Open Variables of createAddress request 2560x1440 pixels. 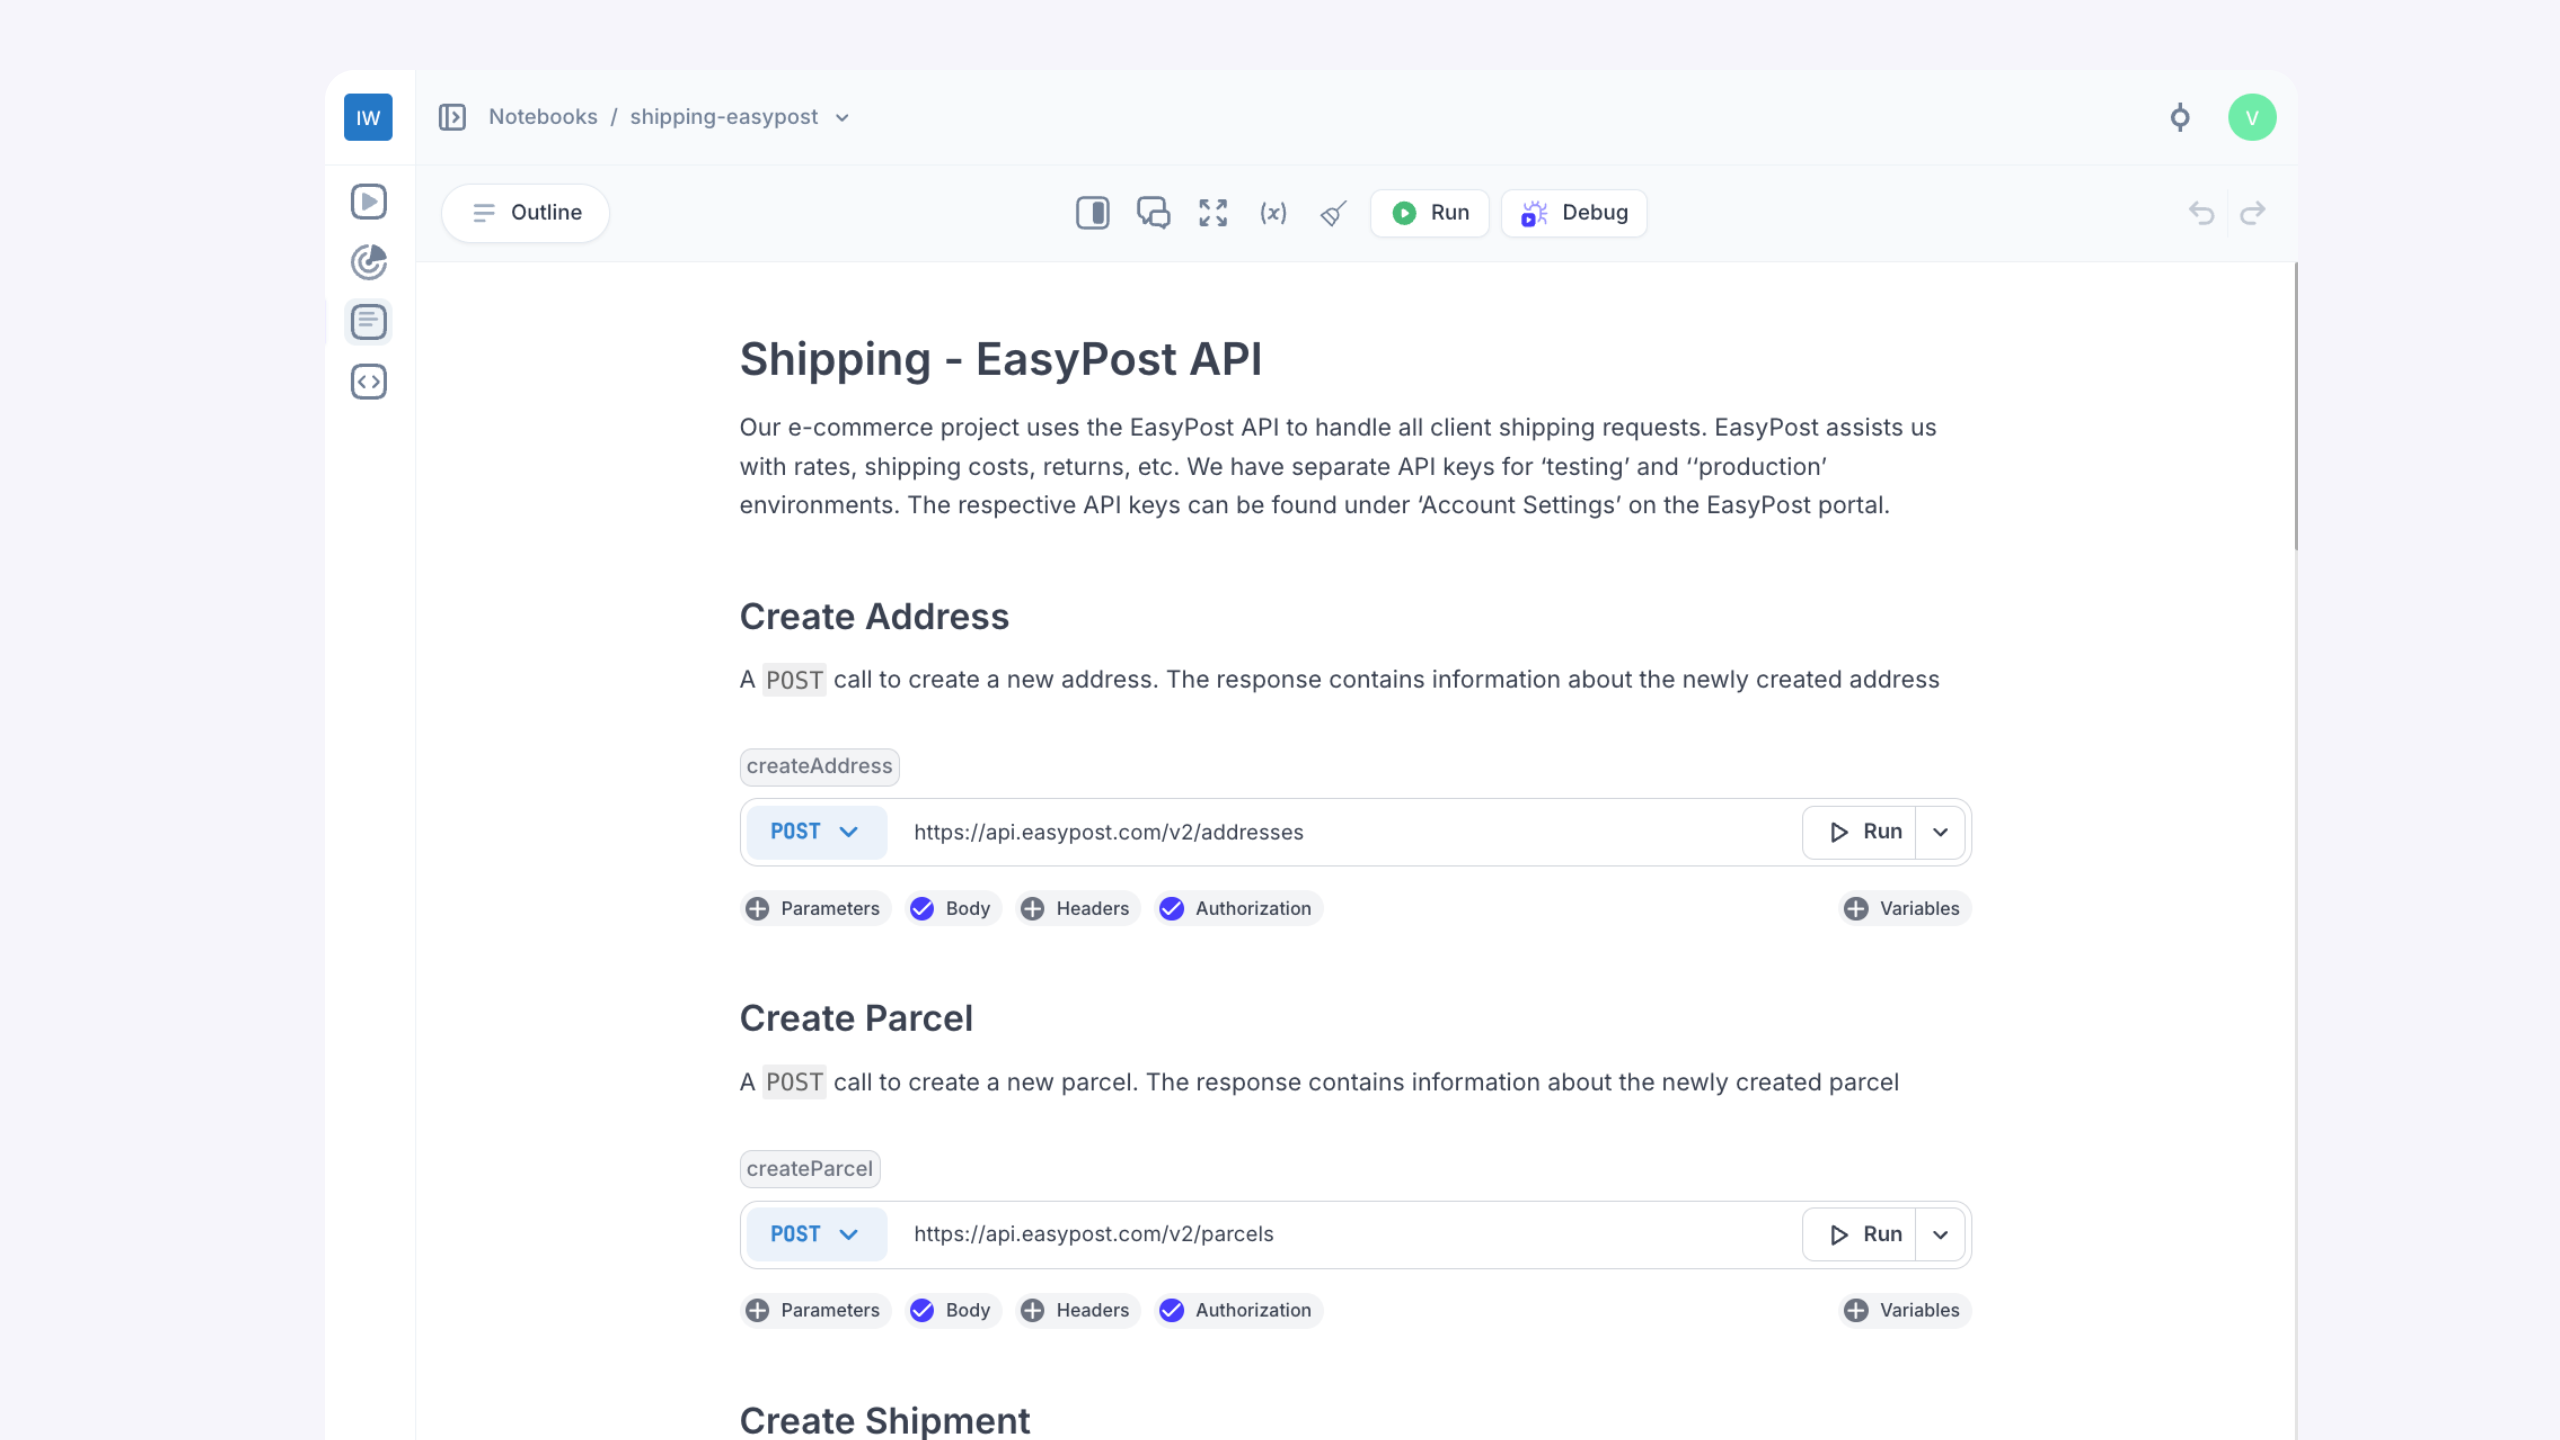tap(1904, 908)
